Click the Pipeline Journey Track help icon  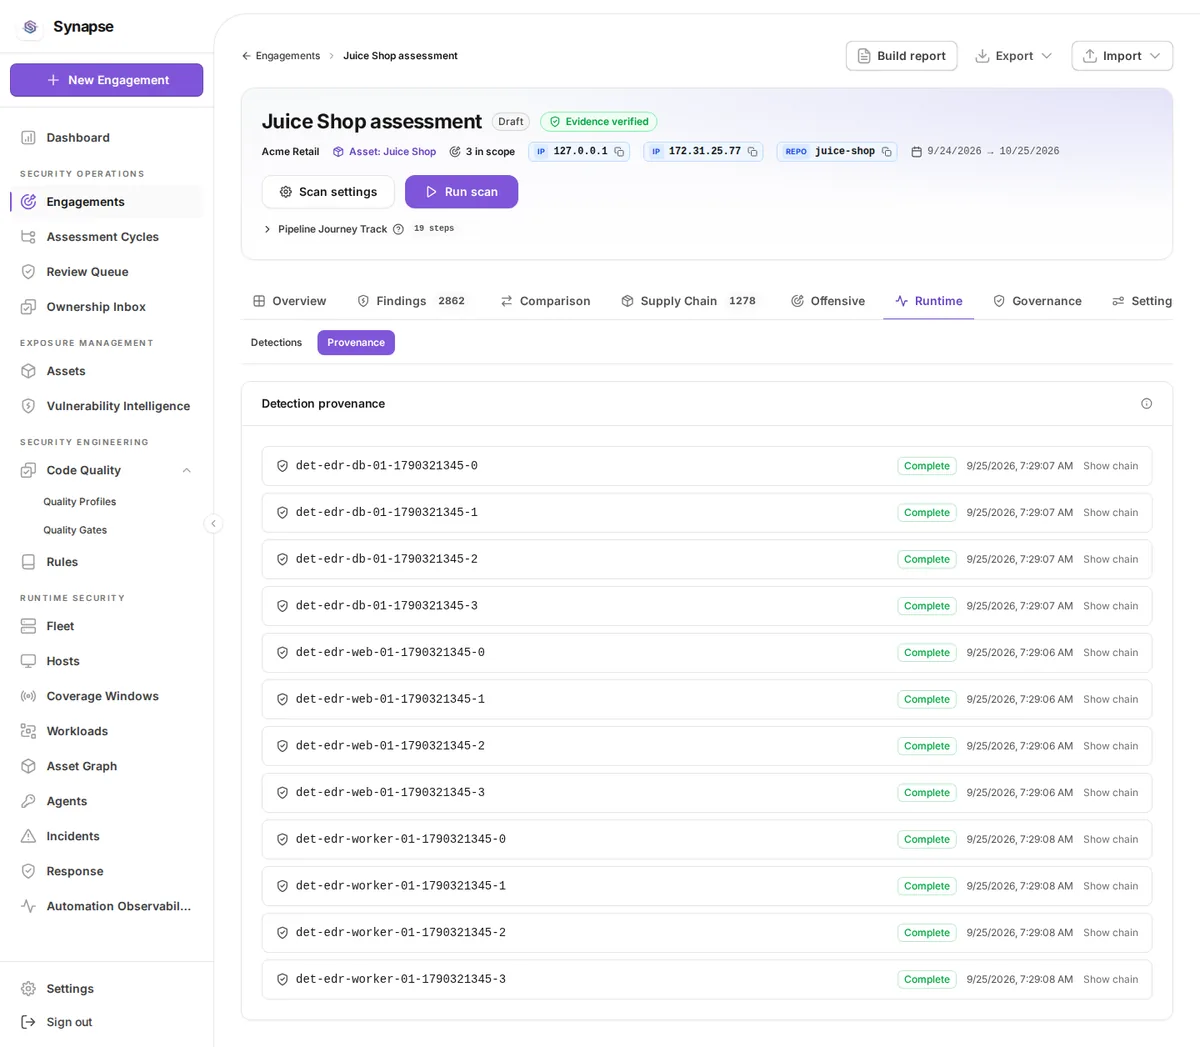[398, 229]
